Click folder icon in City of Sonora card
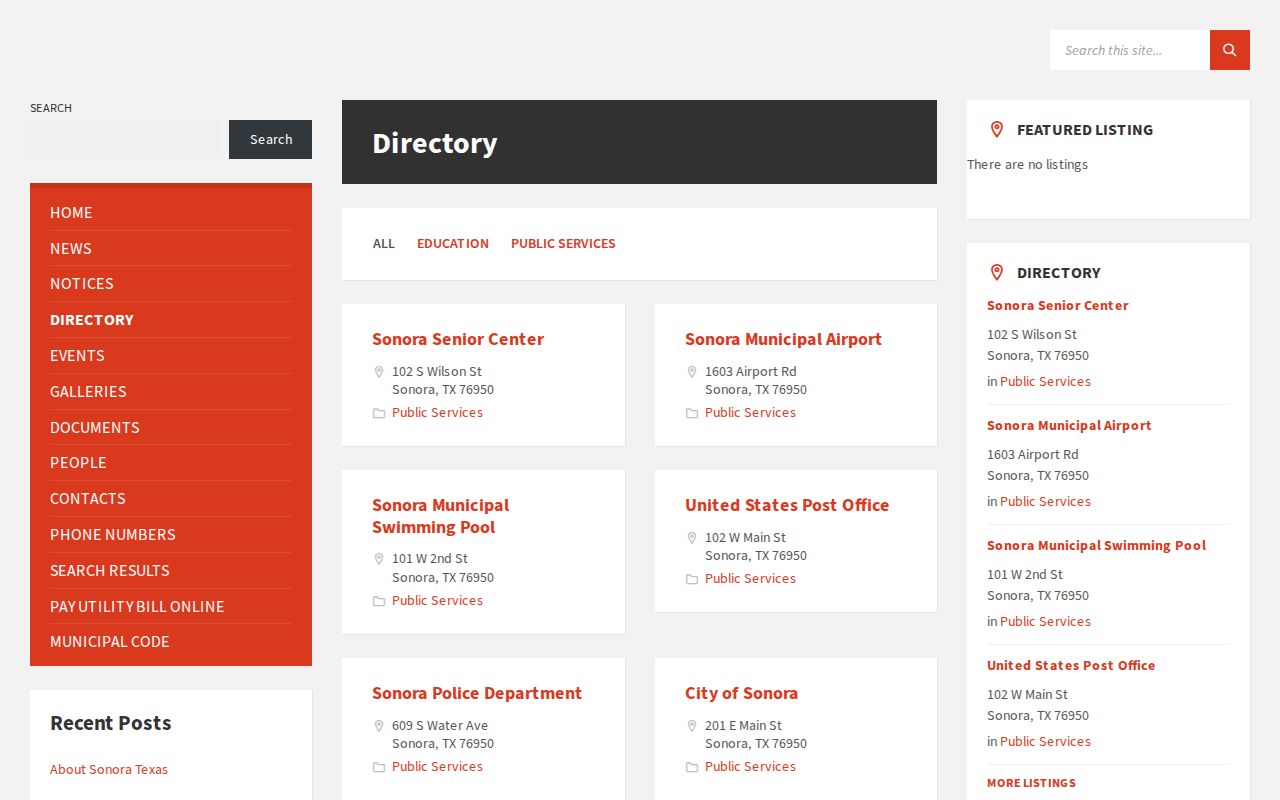This screenshot has width=1280, height=800. pyautogui.click(x=692, y=767)
